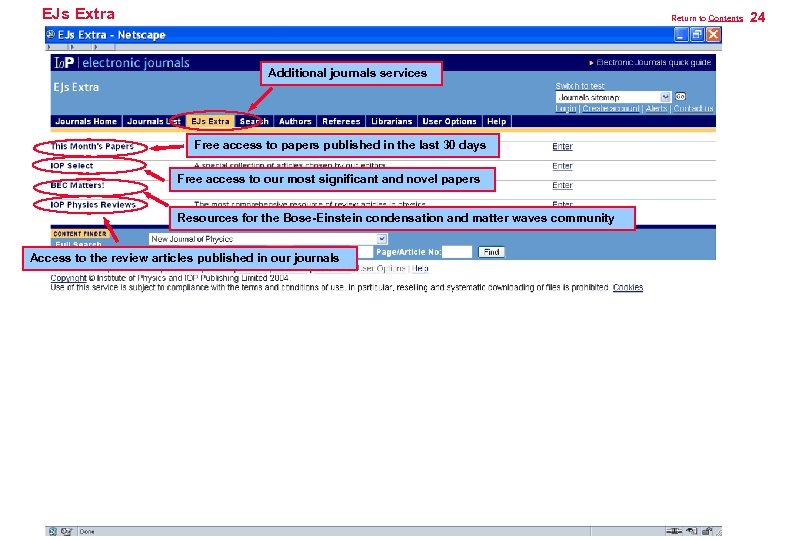Open the Help tab
This screenshot has width=794, height=540.
tap(496, 122)
